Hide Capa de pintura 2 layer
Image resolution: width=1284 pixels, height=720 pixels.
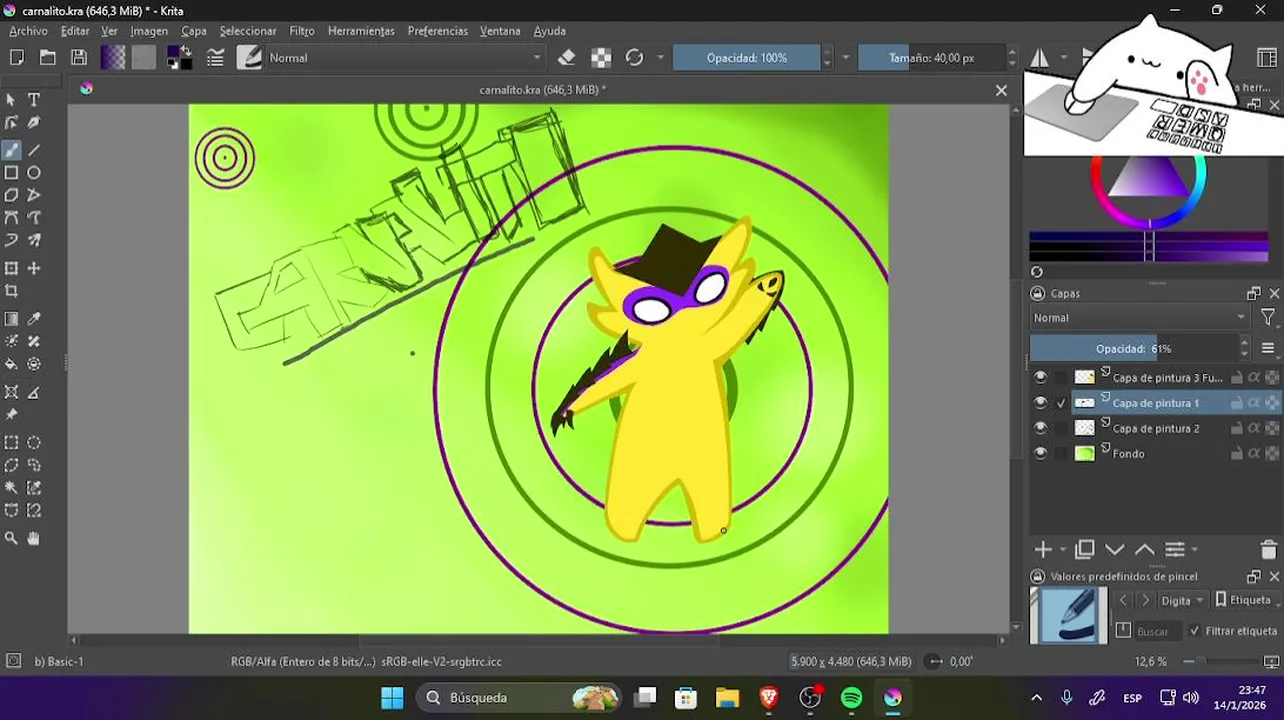[1041, 428]
